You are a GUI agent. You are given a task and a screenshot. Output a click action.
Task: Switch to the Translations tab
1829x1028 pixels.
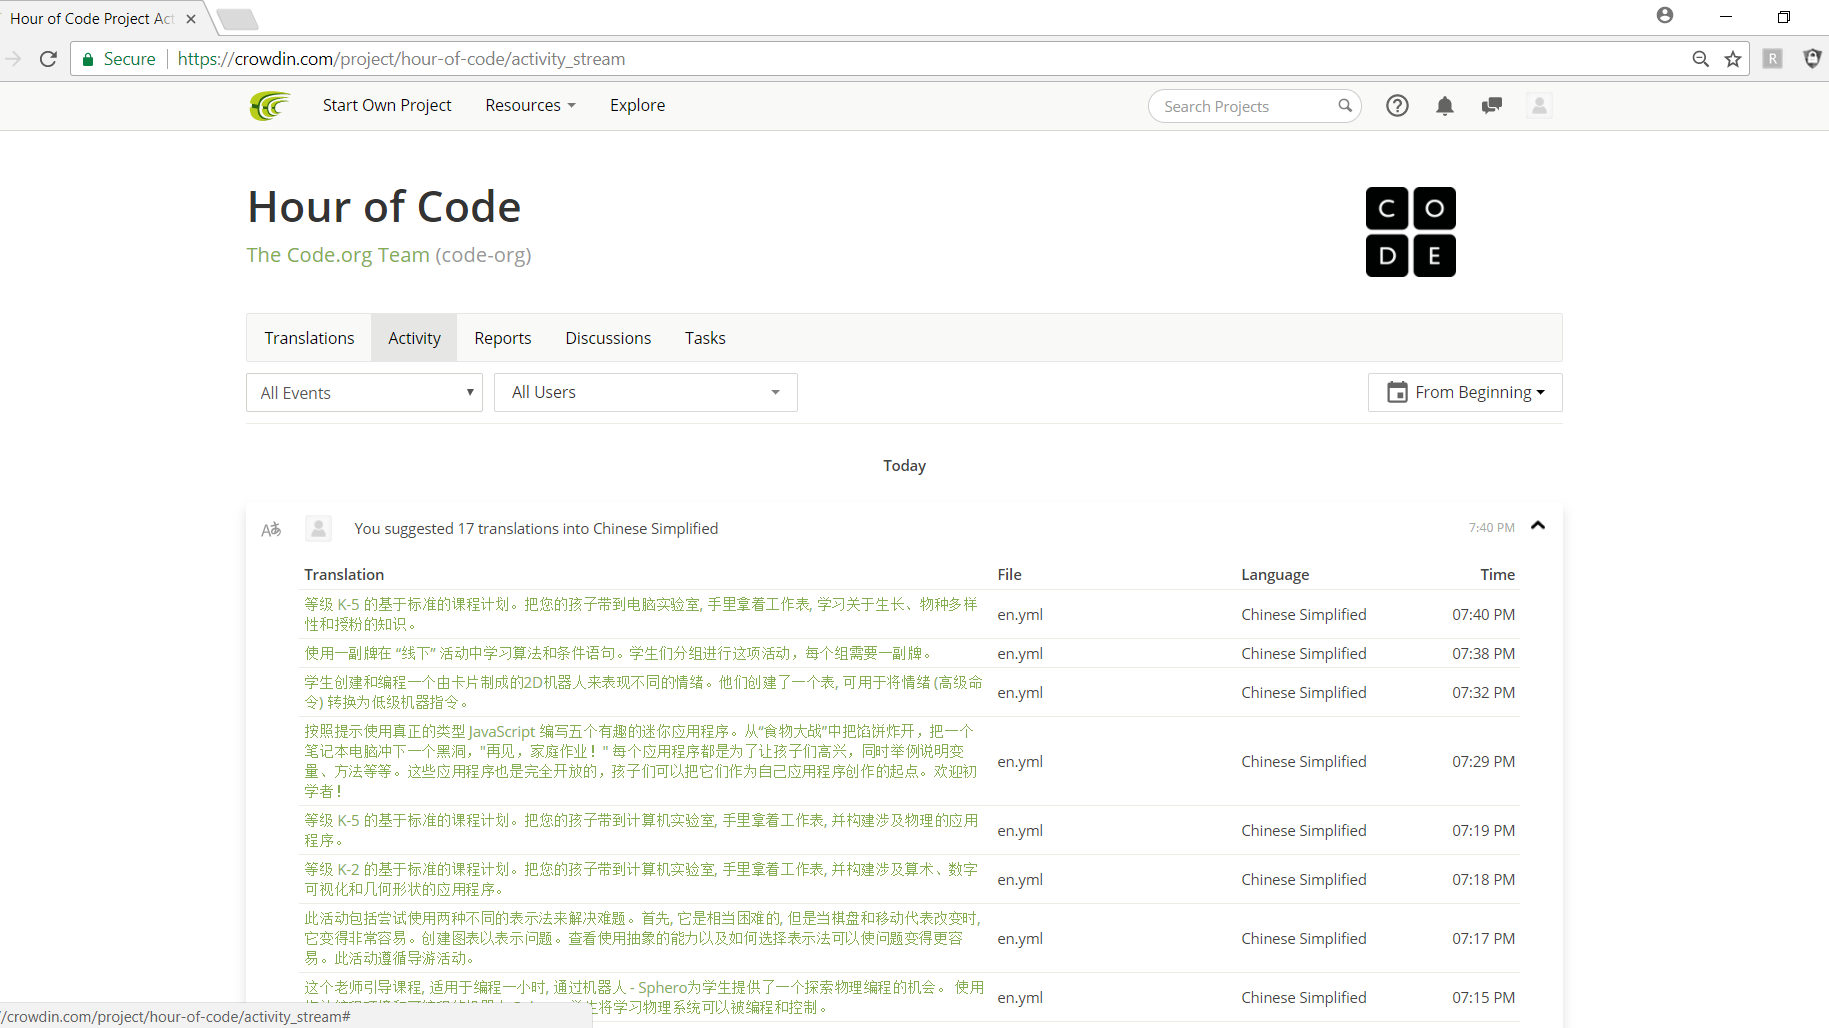[x=309, y=338]
